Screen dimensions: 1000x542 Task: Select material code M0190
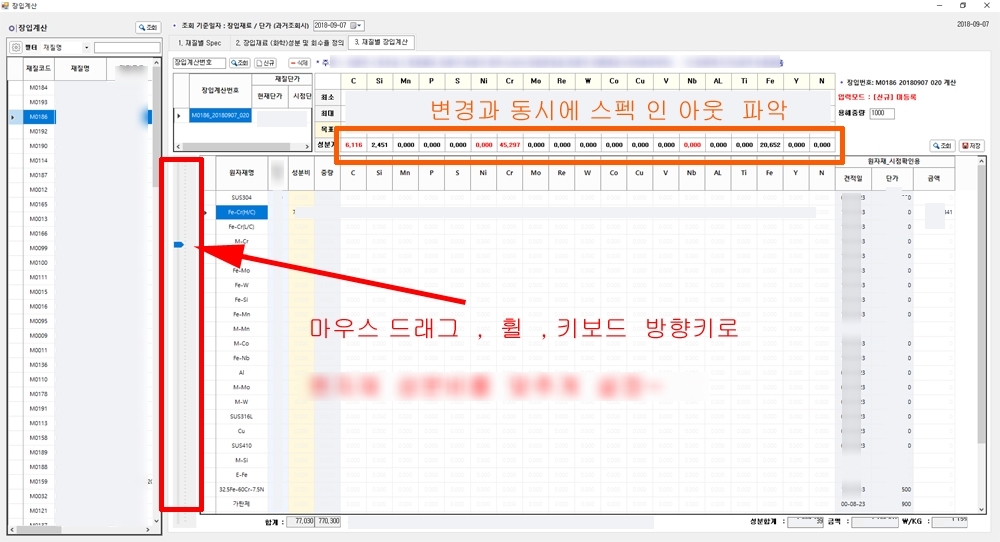tap(38, 146)
